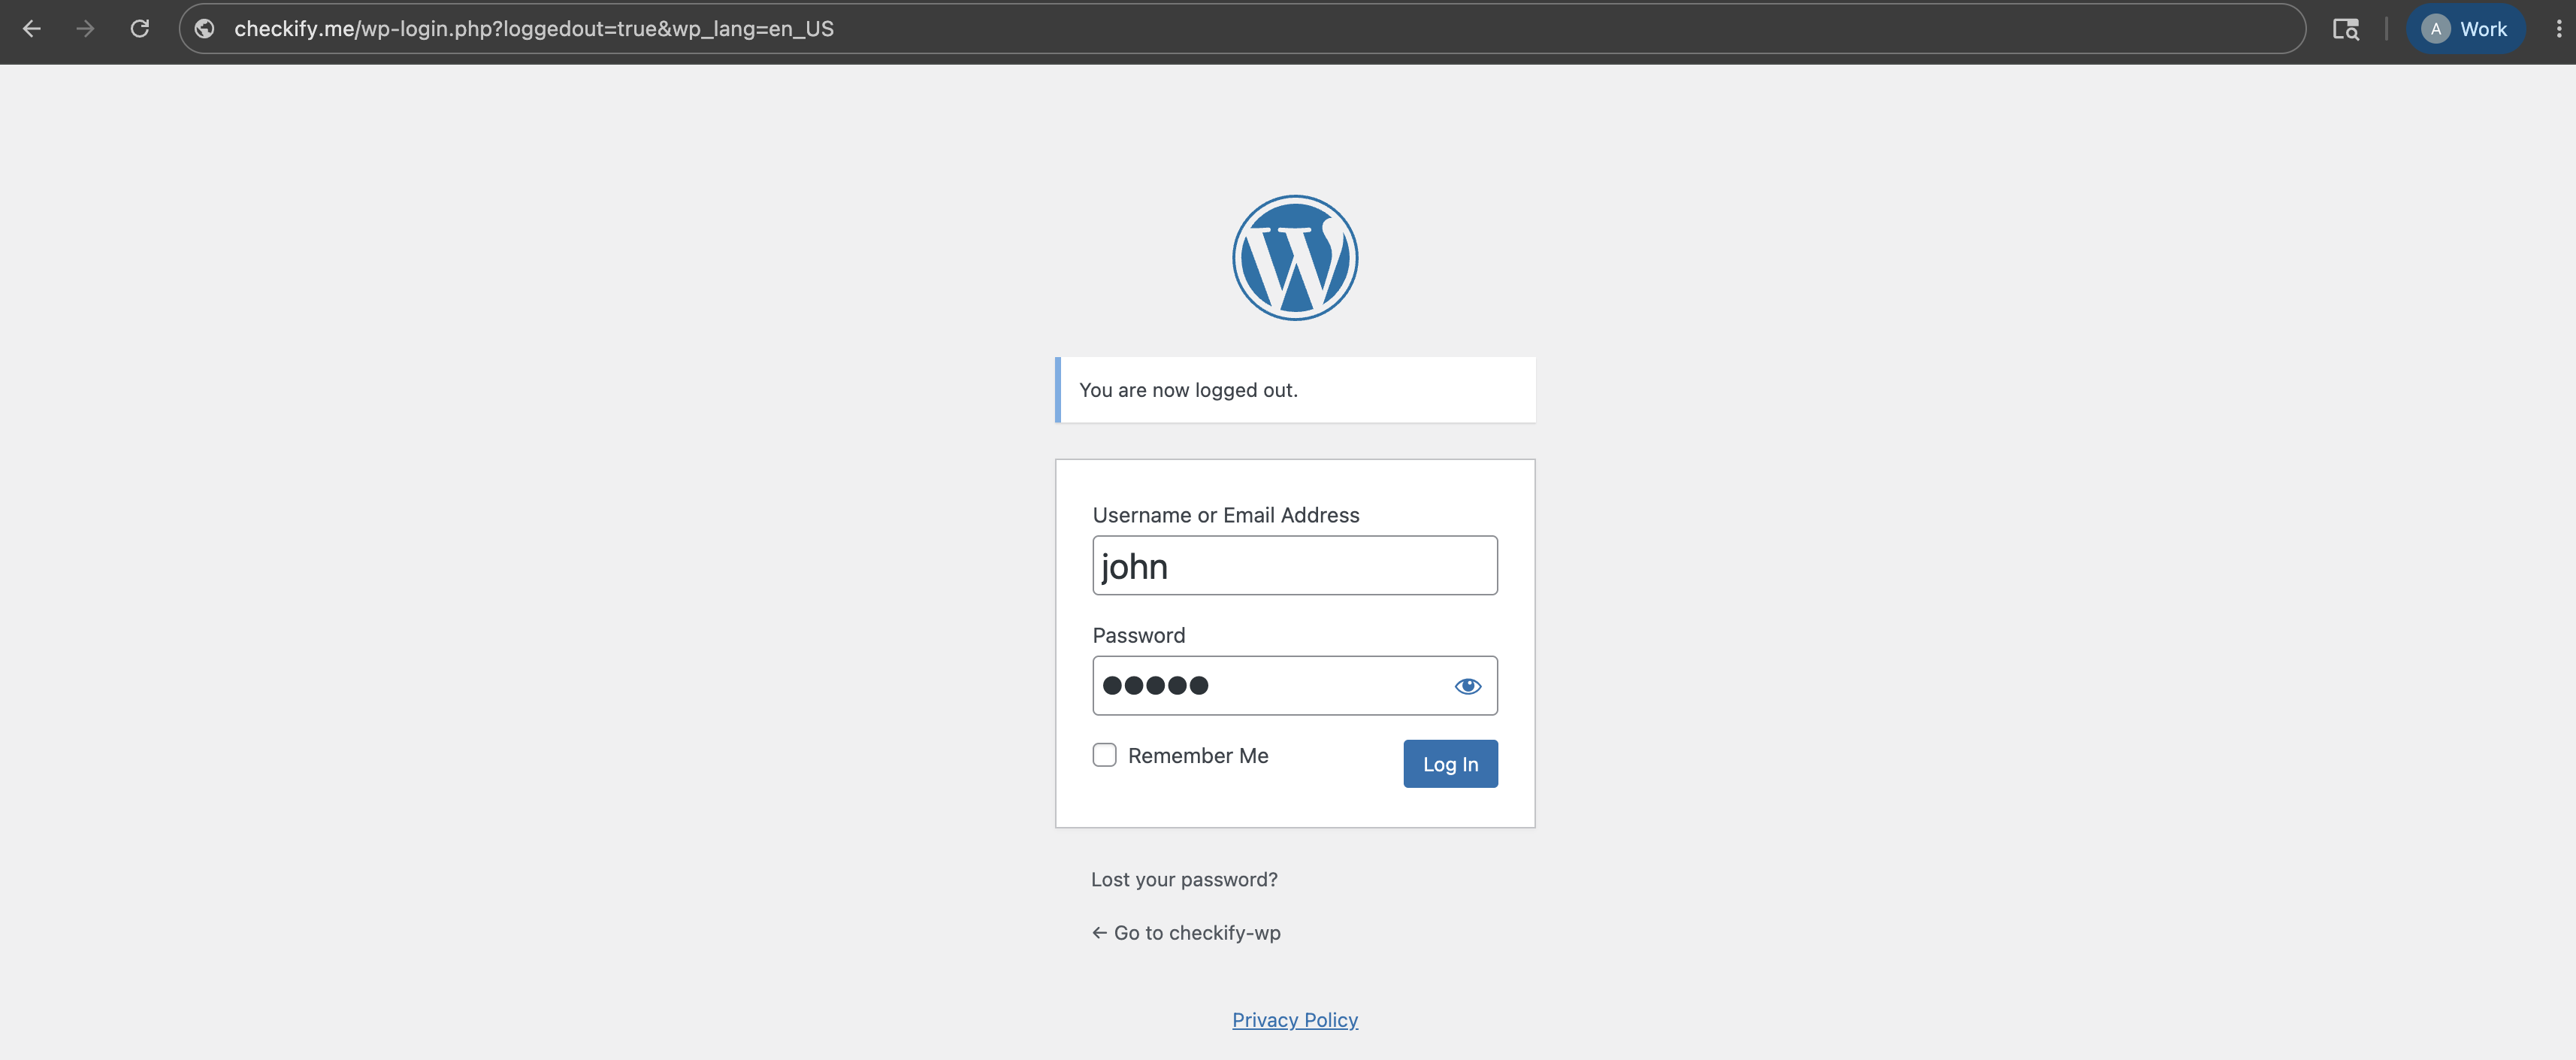Image resolution: width=2576 pixels, height=1060 pixels.
Task: Click the Log In button
Action: [1450, 764]
